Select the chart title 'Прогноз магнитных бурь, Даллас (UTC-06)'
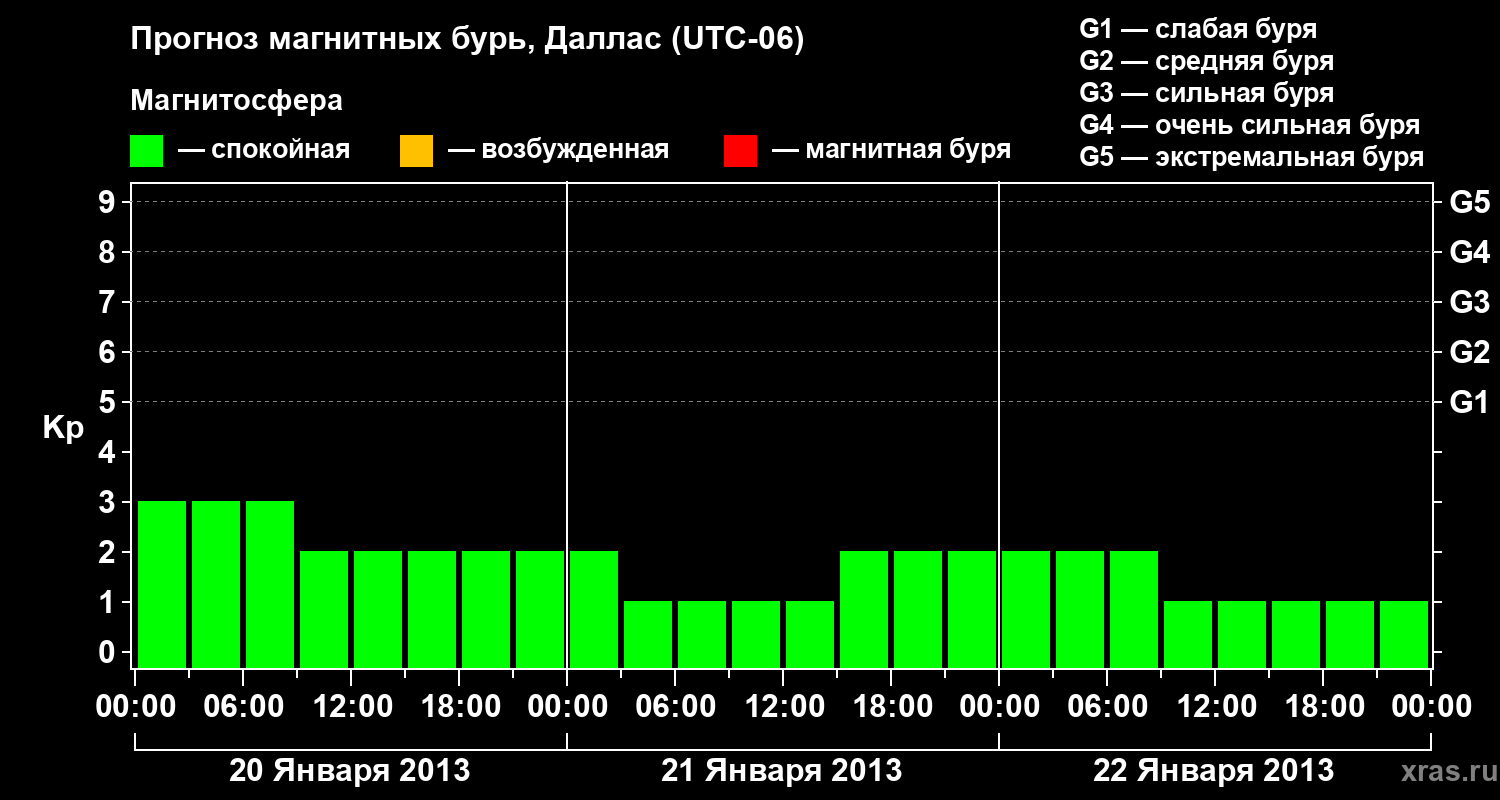 pos(467,41)
